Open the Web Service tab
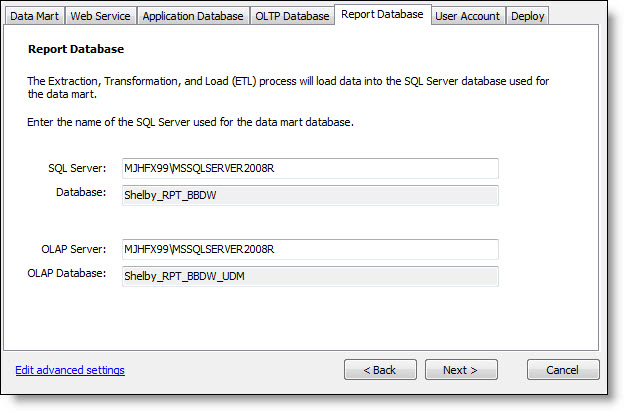The image size is (624, 411). click(101, 16)
